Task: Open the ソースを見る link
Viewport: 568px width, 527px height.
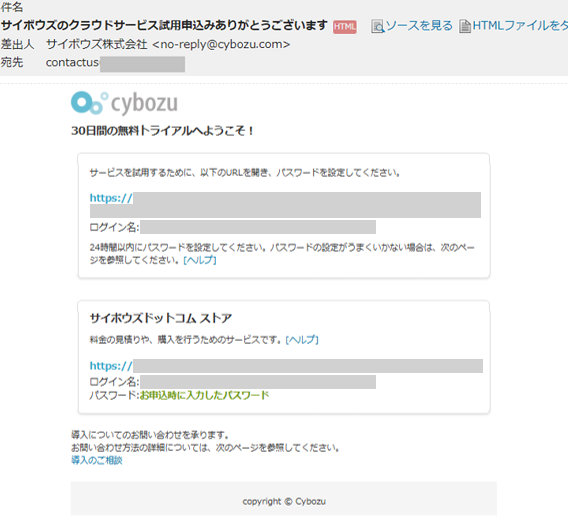Action: click(419, 26)
